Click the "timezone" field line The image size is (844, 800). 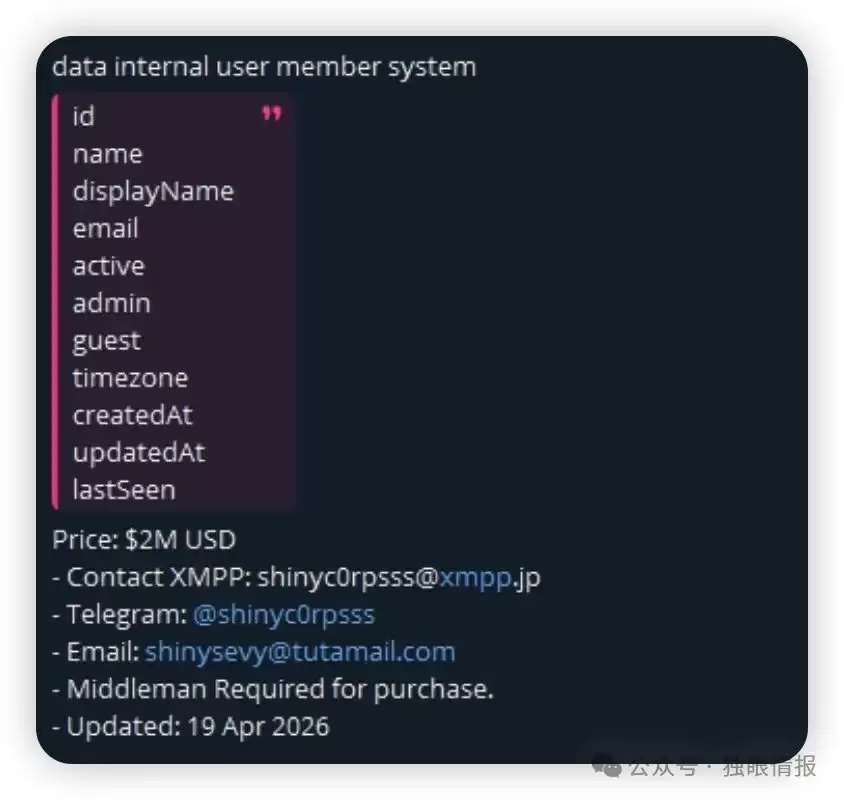130,378
